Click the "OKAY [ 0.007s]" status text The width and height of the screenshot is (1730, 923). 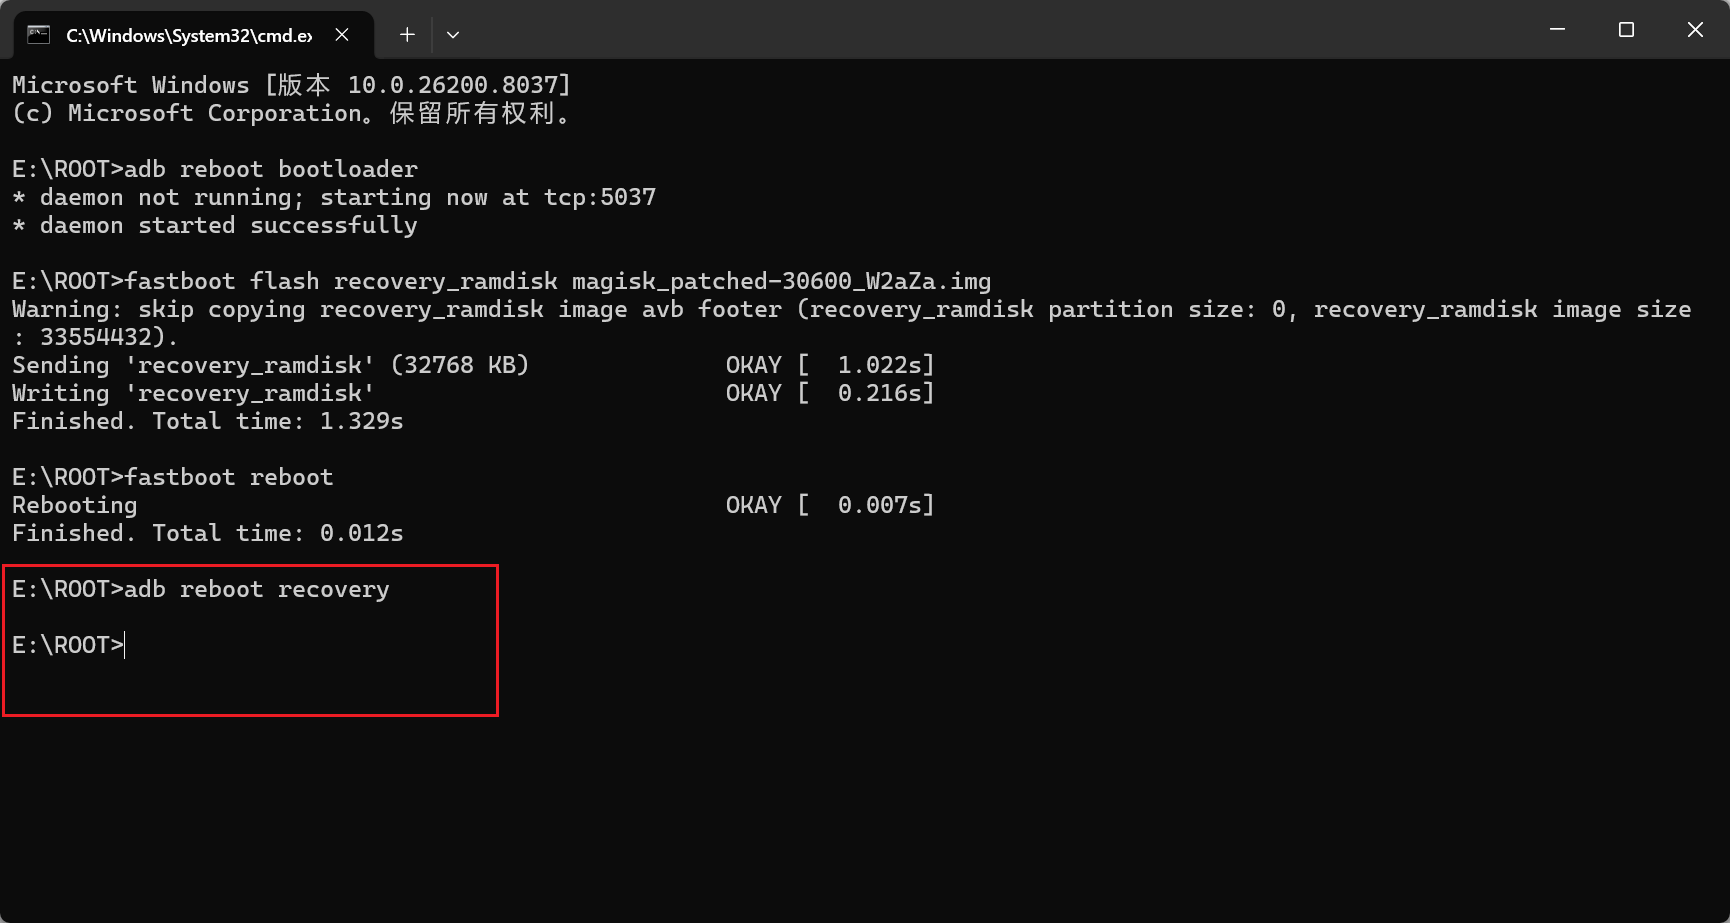829,505
